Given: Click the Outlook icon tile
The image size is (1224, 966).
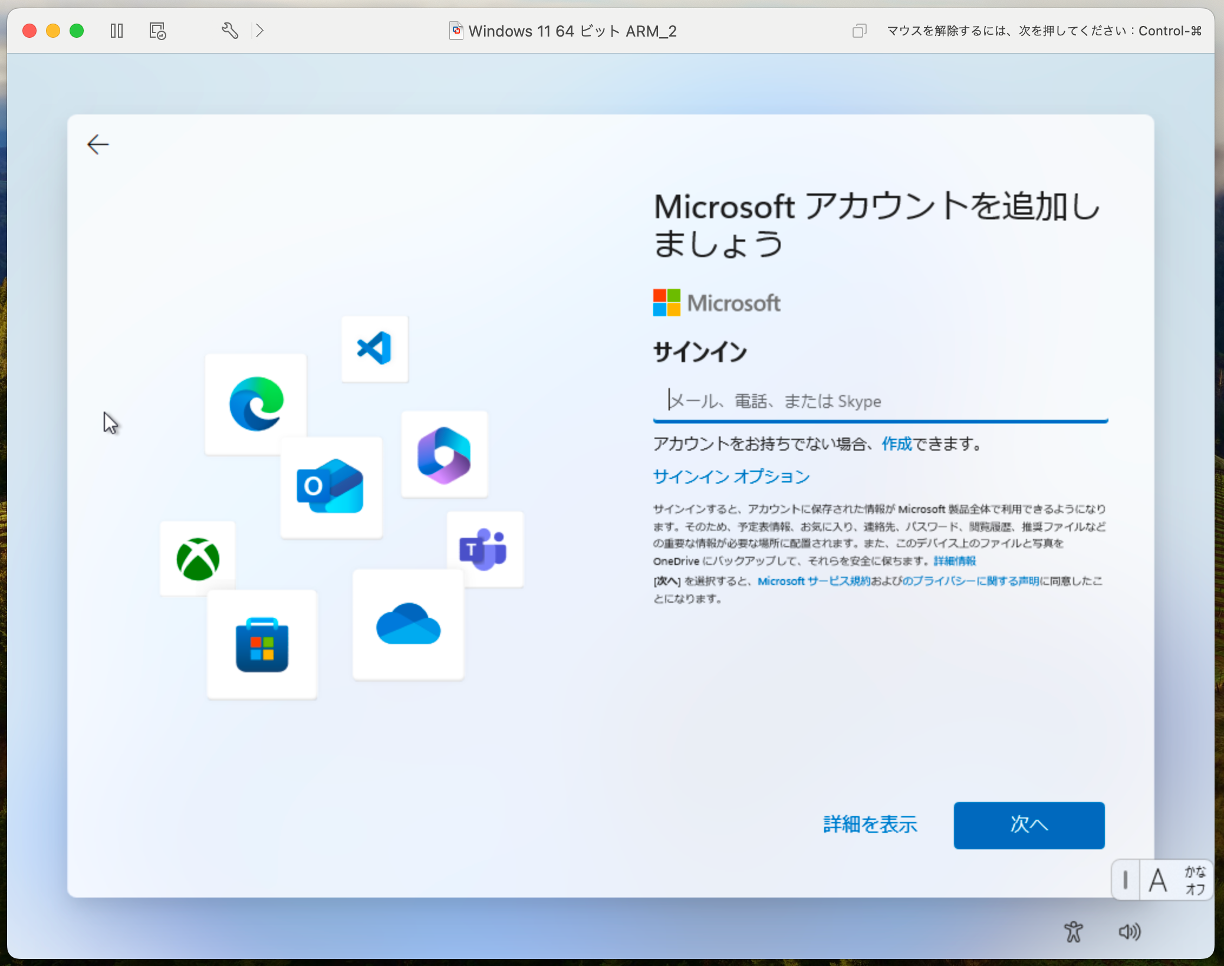Looking at the screenshot, I should tap(331, 487).
